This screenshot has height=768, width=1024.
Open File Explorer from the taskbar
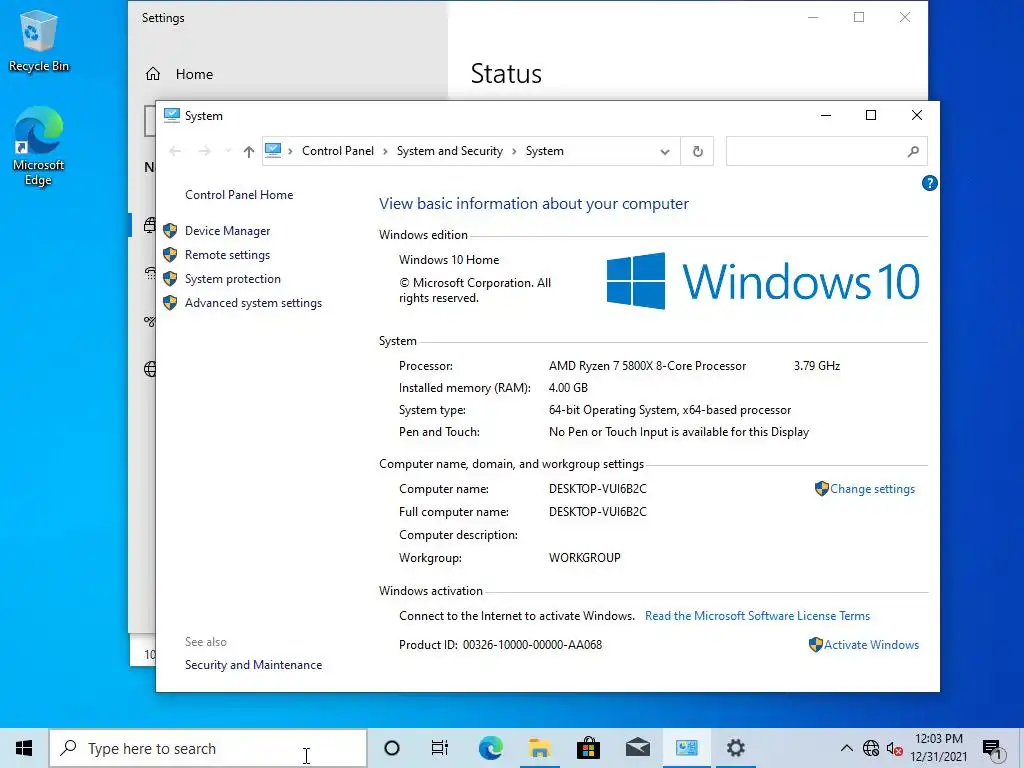pyautogui.click(x=539, y=748)
